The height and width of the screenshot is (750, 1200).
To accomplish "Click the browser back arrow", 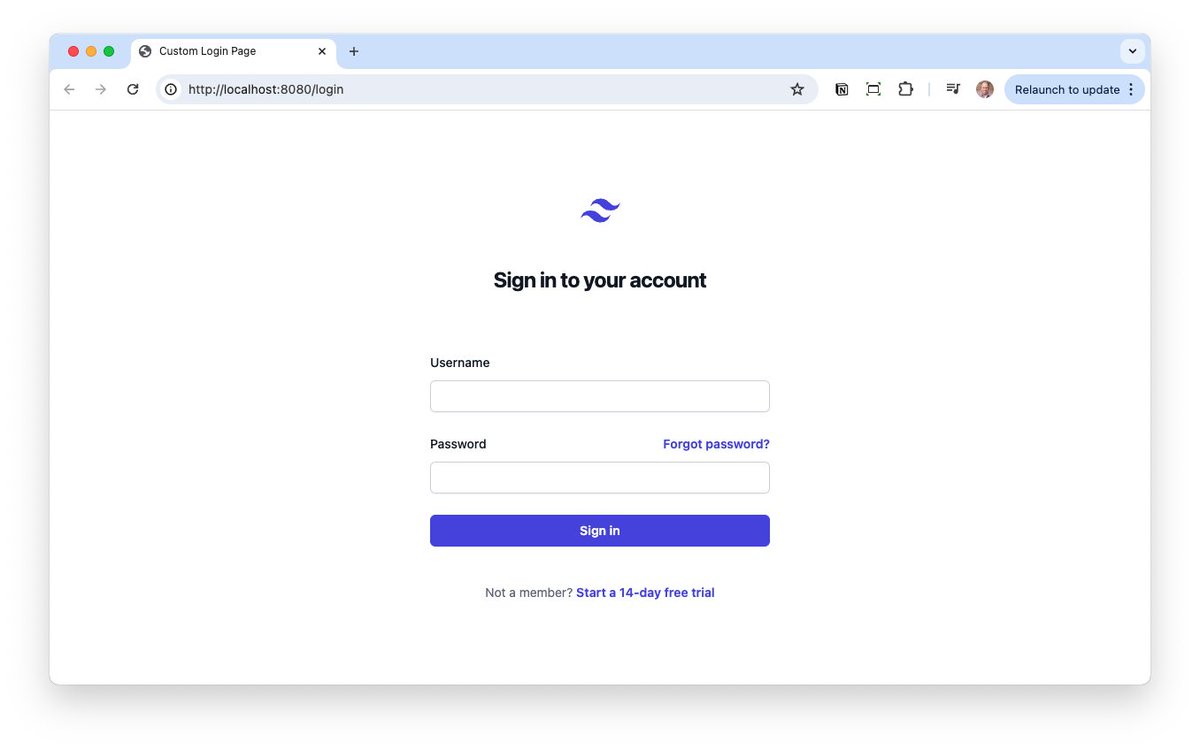I will pyautogui.click(x=69, y=89).
